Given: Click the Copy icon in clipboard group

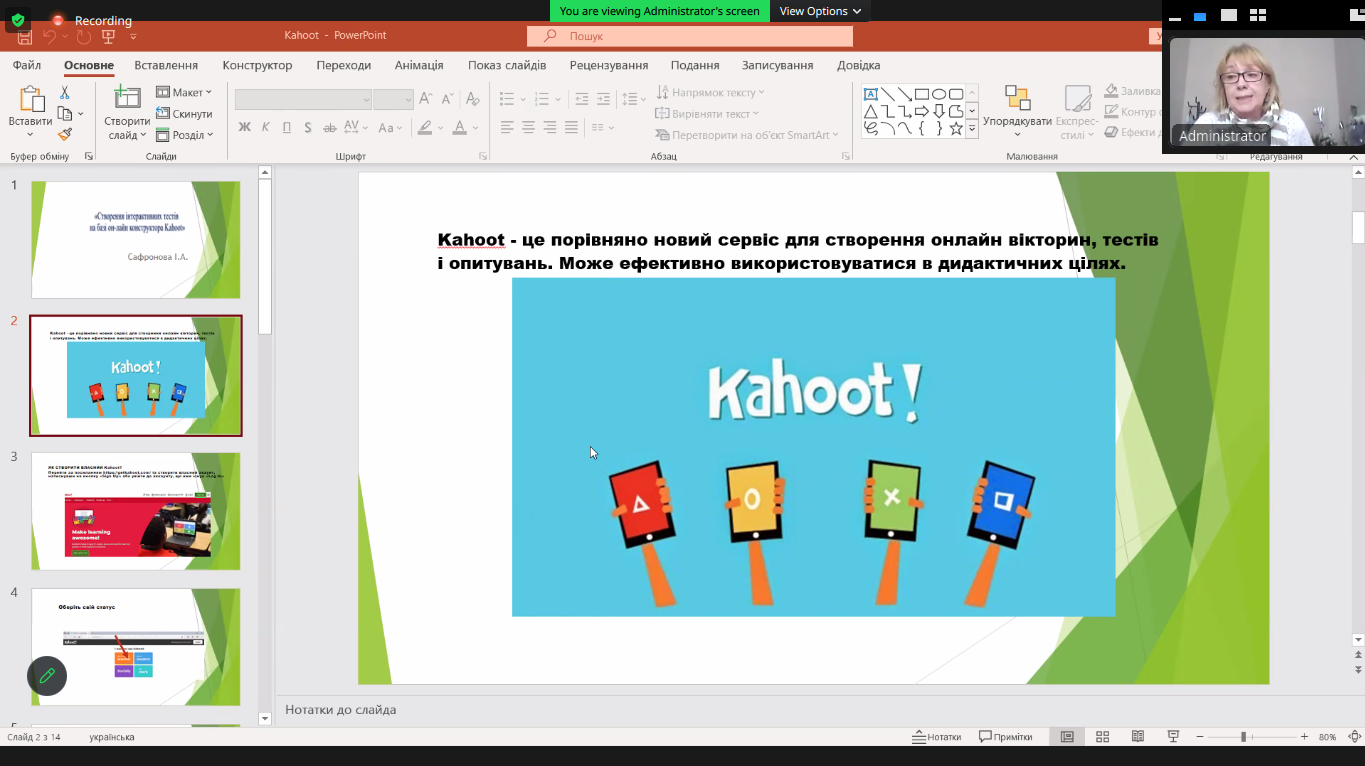Looking at the screenshot, I should click(64, 113).
